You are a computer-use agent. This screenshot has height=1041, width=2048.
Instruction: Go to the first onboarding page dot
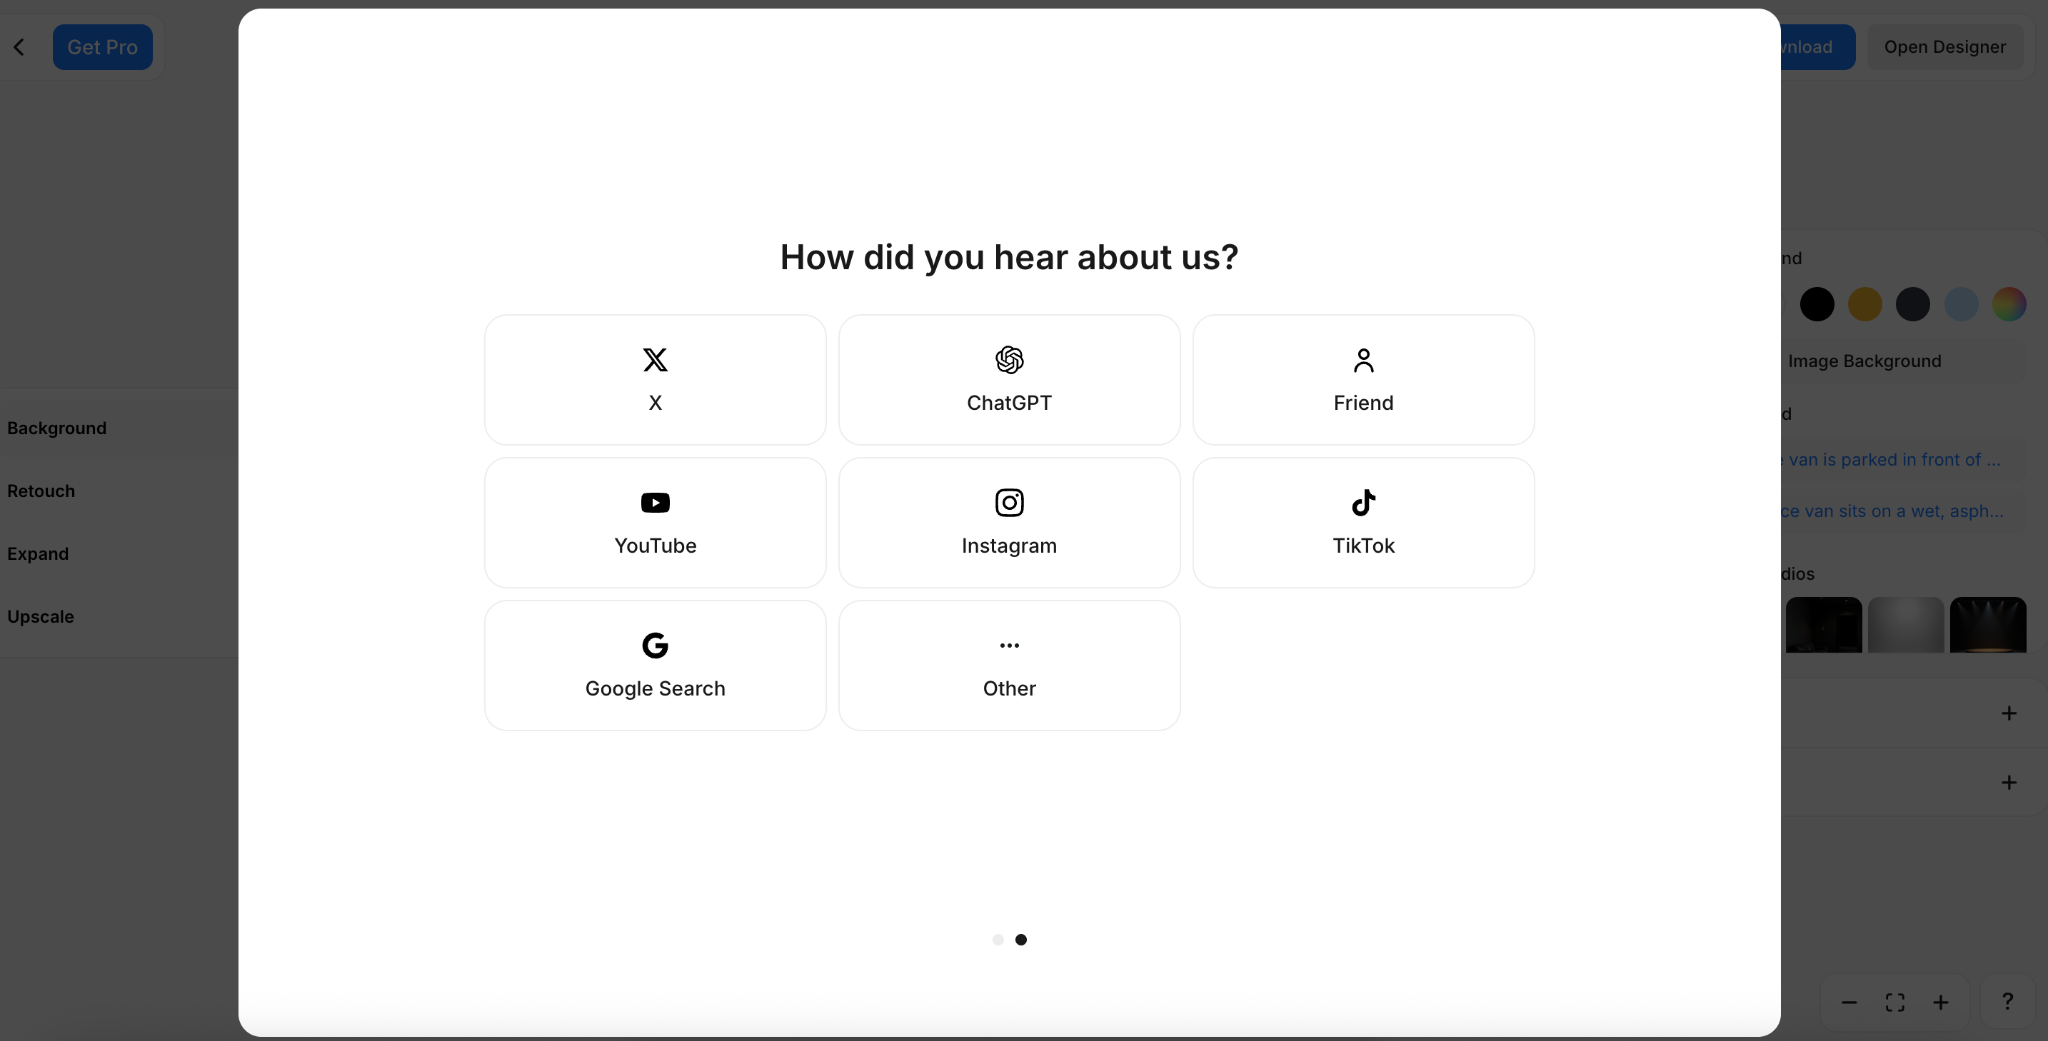coord(998,940)
